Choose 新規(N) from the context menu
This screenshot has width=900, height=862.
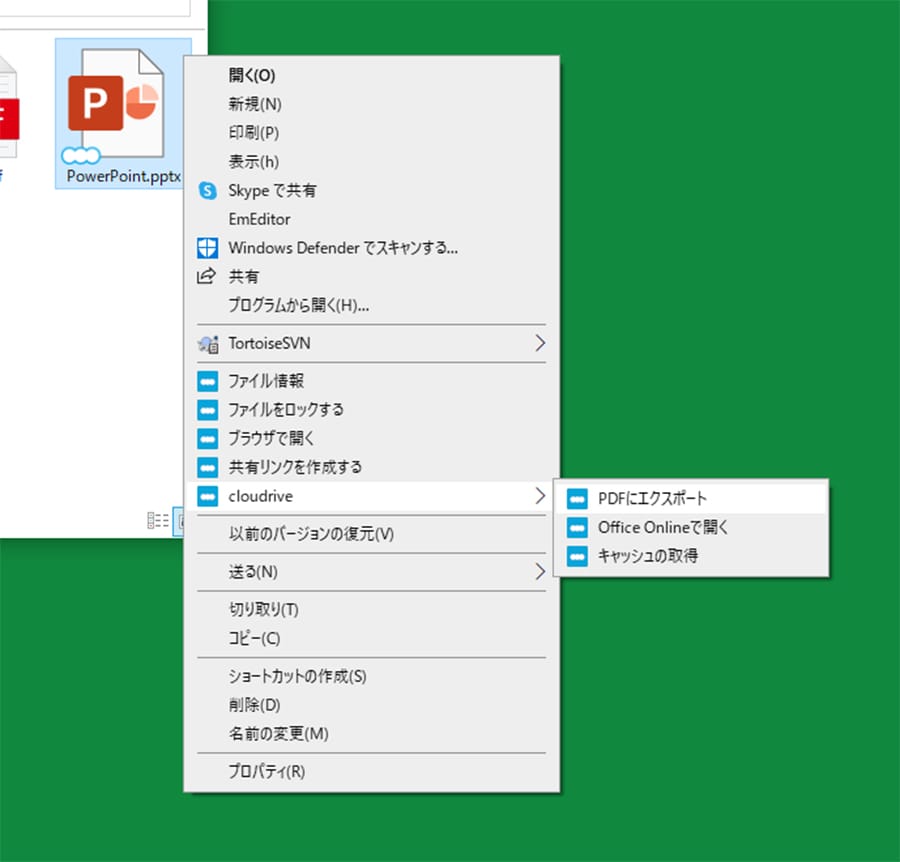pyautogui.click(x=371, y=104)
